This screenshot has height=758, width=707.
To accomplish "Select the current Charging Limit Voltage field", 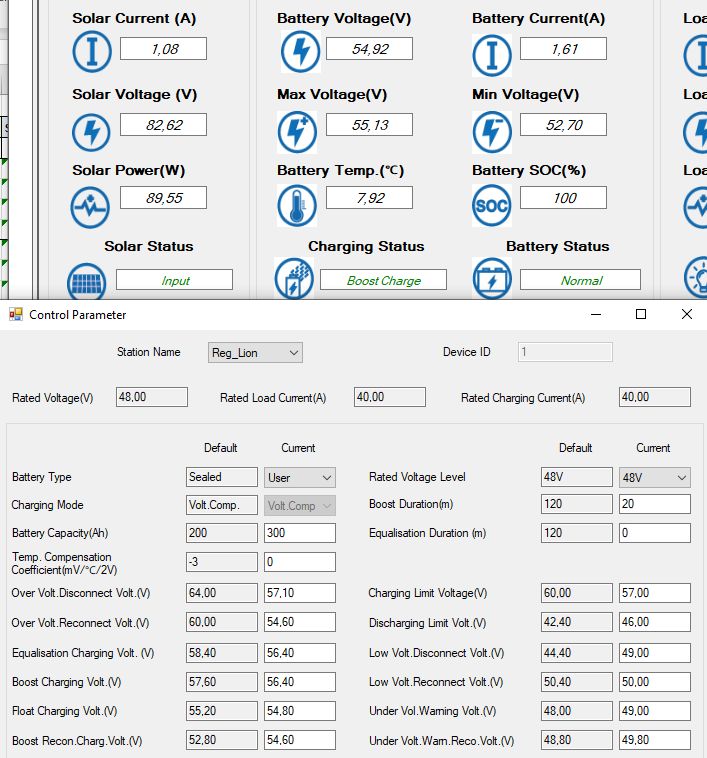I will click(x=654, y=593).
